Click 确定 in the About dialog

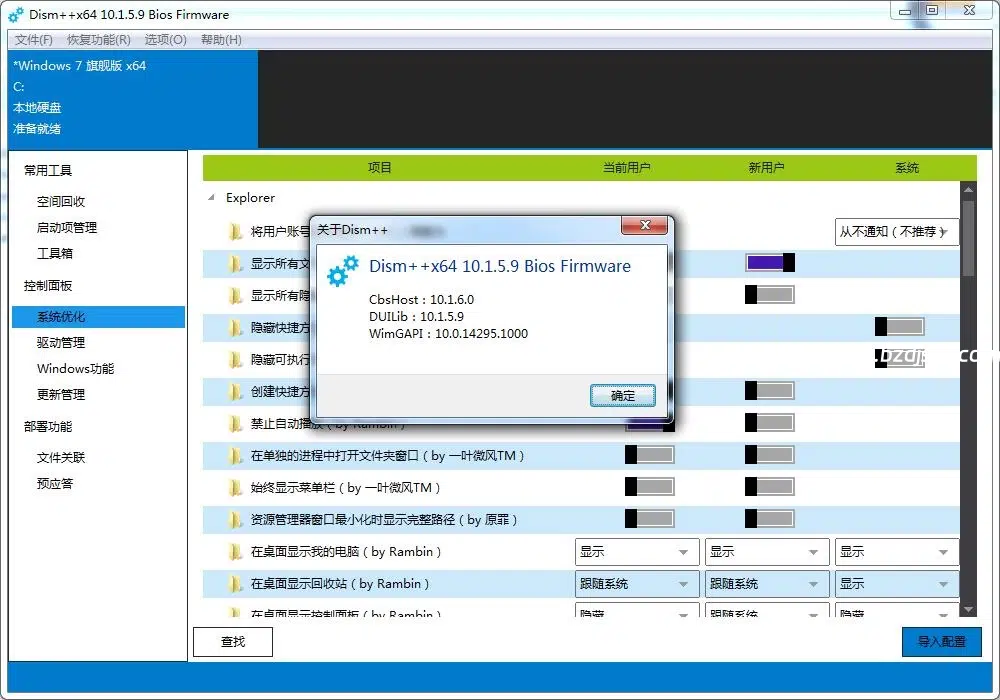(622, 396)
